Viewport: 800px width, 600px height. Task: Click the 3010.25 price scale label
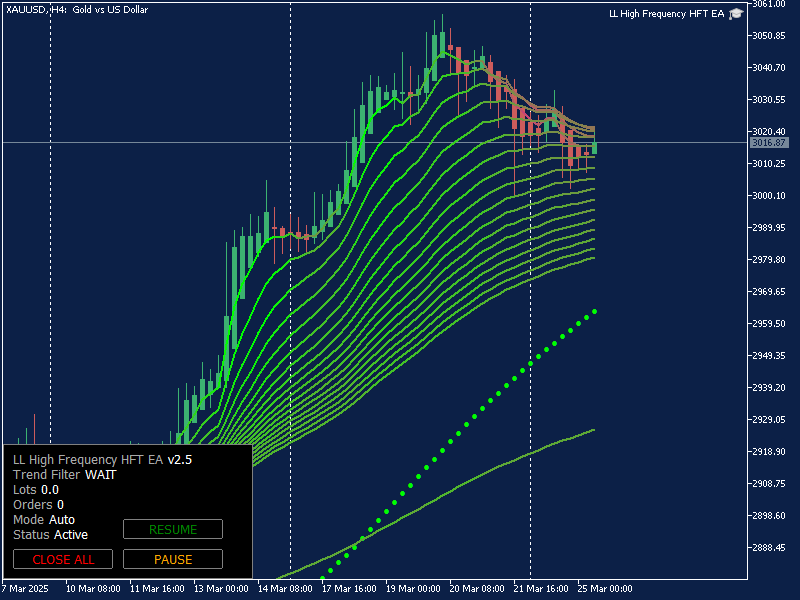tap(769, 163)
